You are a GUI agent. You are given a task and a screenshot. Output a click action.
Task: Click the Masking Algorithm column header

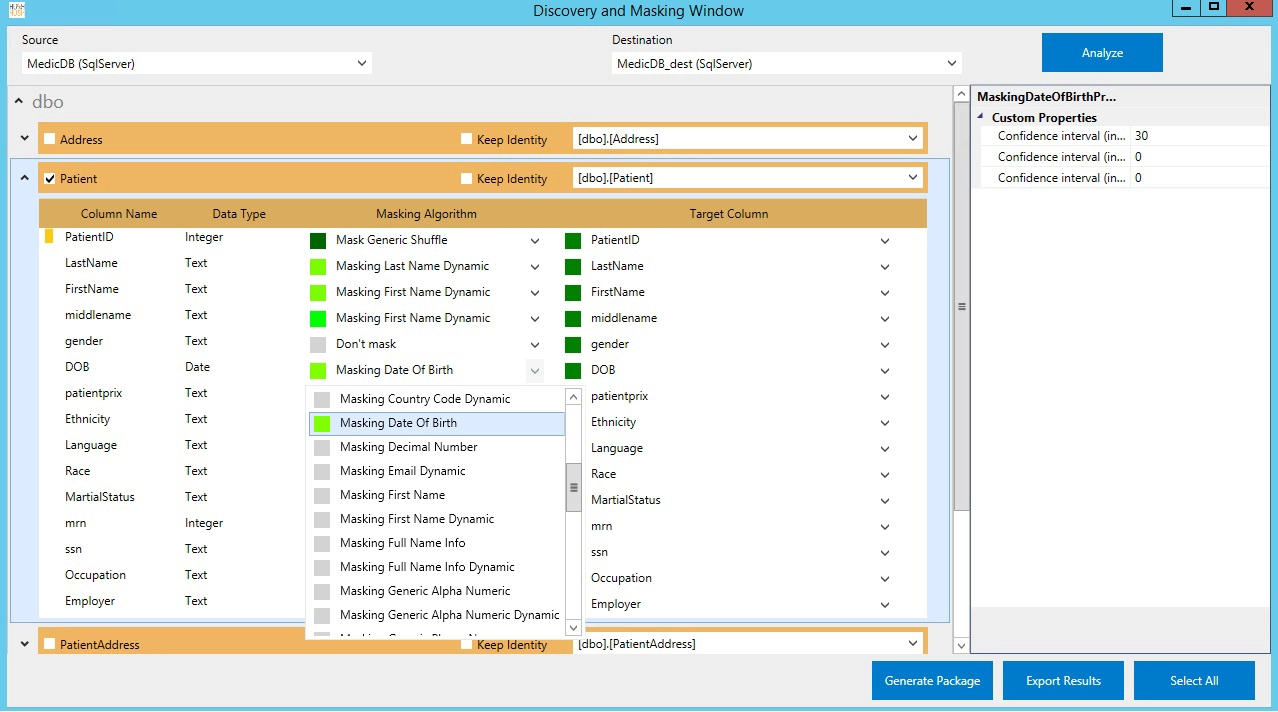(x=426, y=214)
